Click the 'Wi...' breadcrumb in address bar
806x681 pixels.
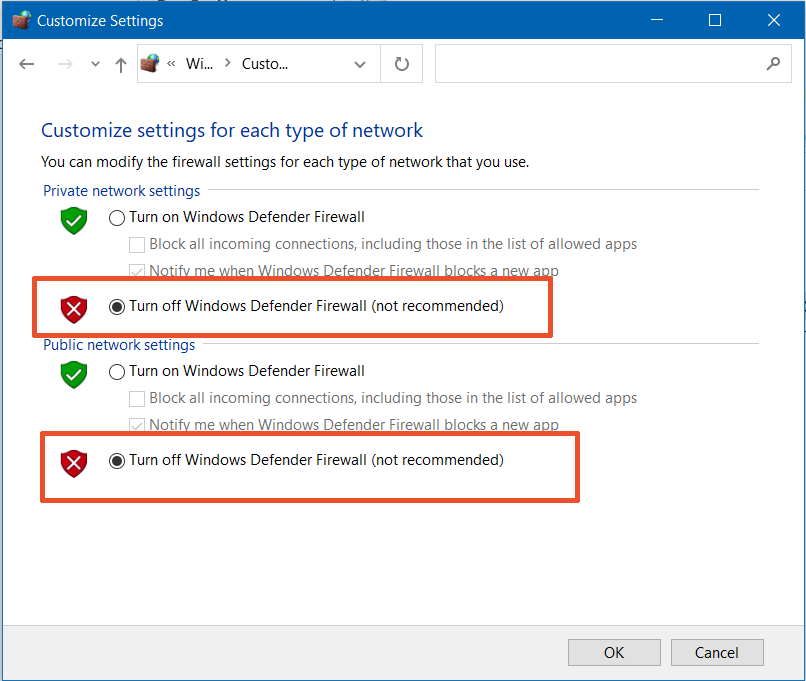pyautogui.click(x=199, y=64)
